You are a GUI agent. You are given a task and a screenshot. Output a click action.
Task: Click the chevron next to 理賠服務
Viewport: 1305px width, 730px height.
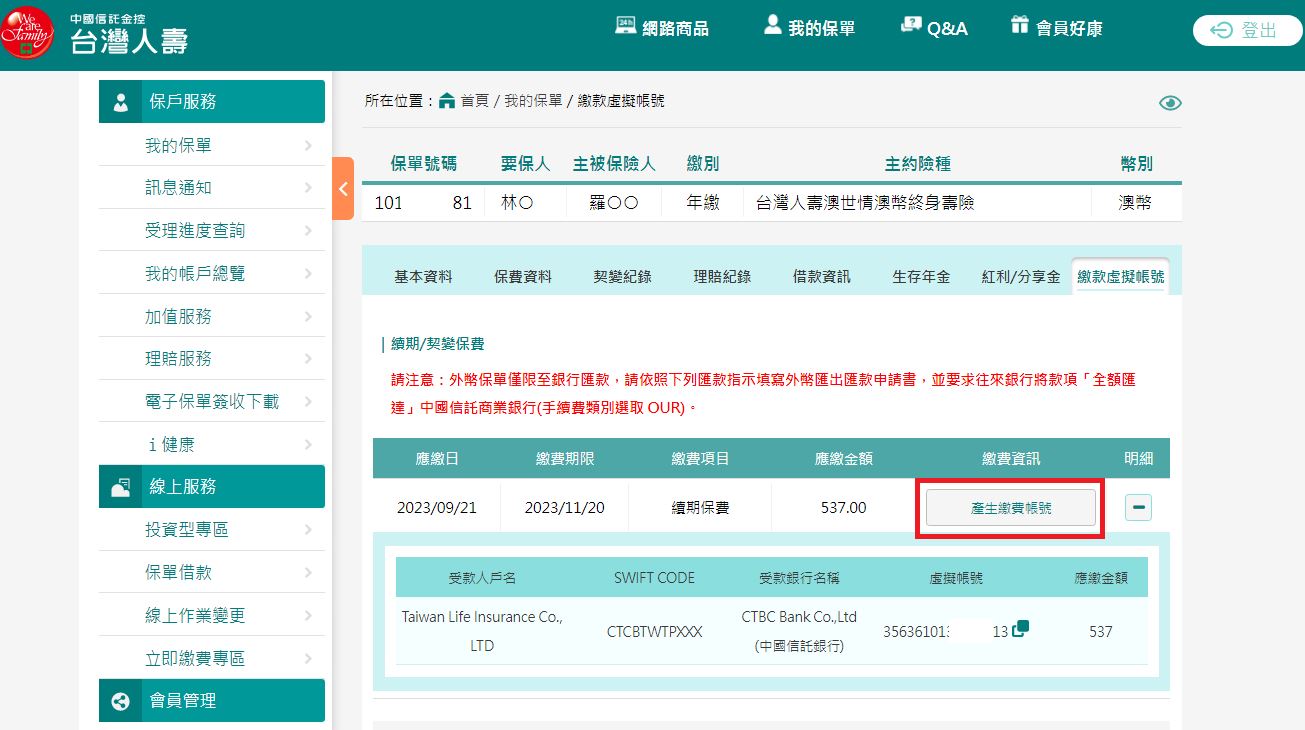click(308, 359)
